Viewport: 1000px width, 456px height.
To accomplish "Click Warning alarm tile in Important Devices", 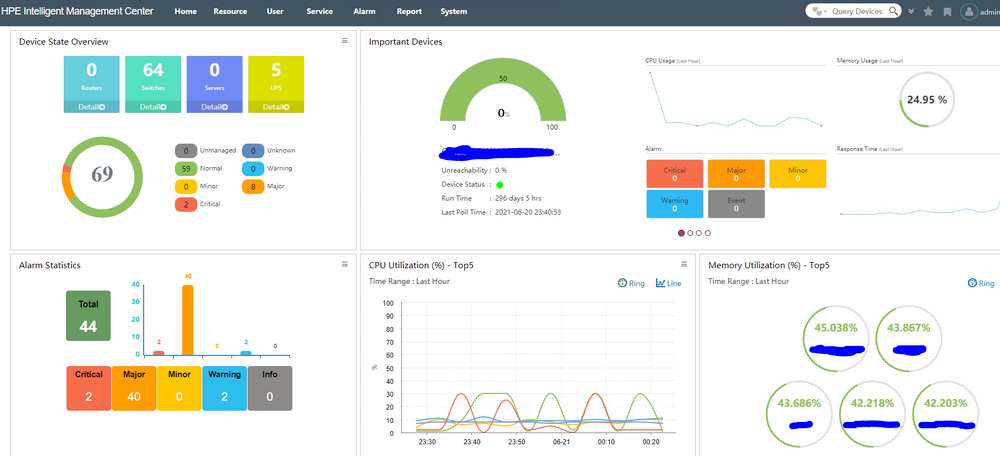I will click(675, 204).
